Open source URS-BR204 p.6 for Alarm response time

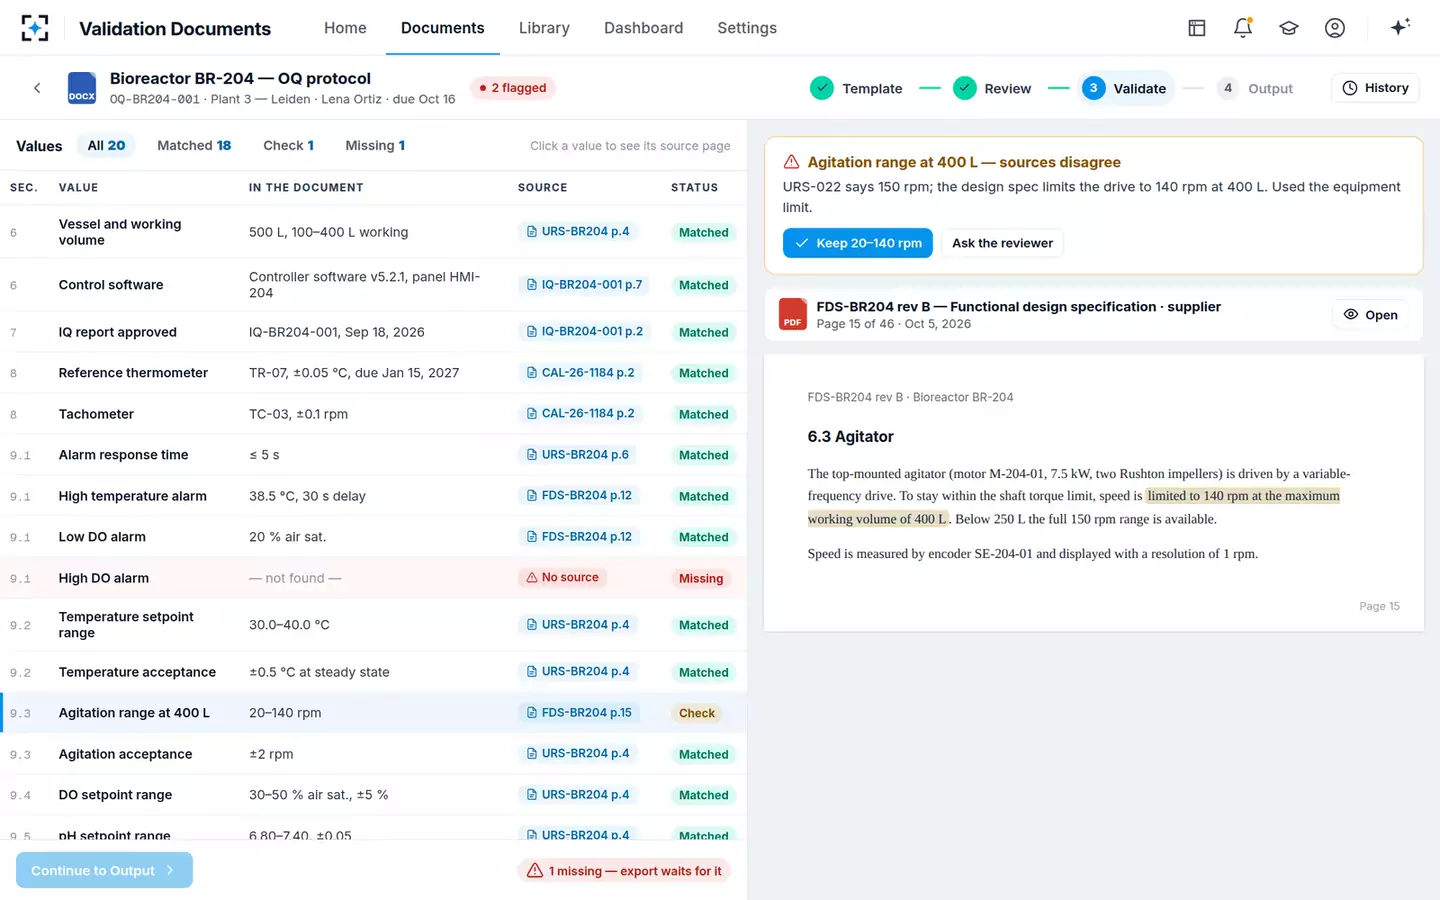578,454
